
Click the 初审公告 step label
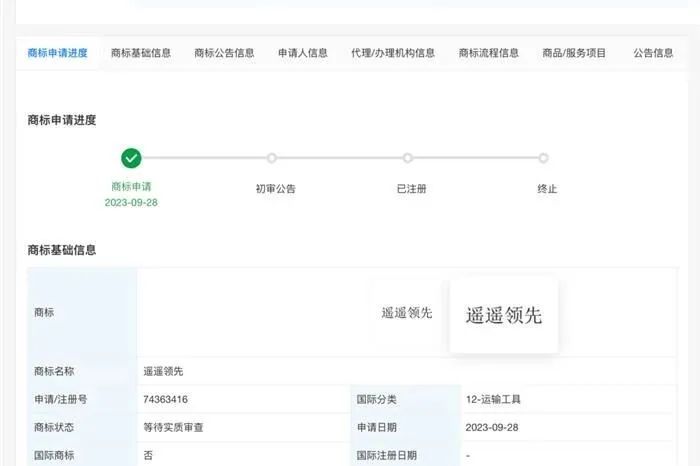pyautogui.click(x=275, y=189)
